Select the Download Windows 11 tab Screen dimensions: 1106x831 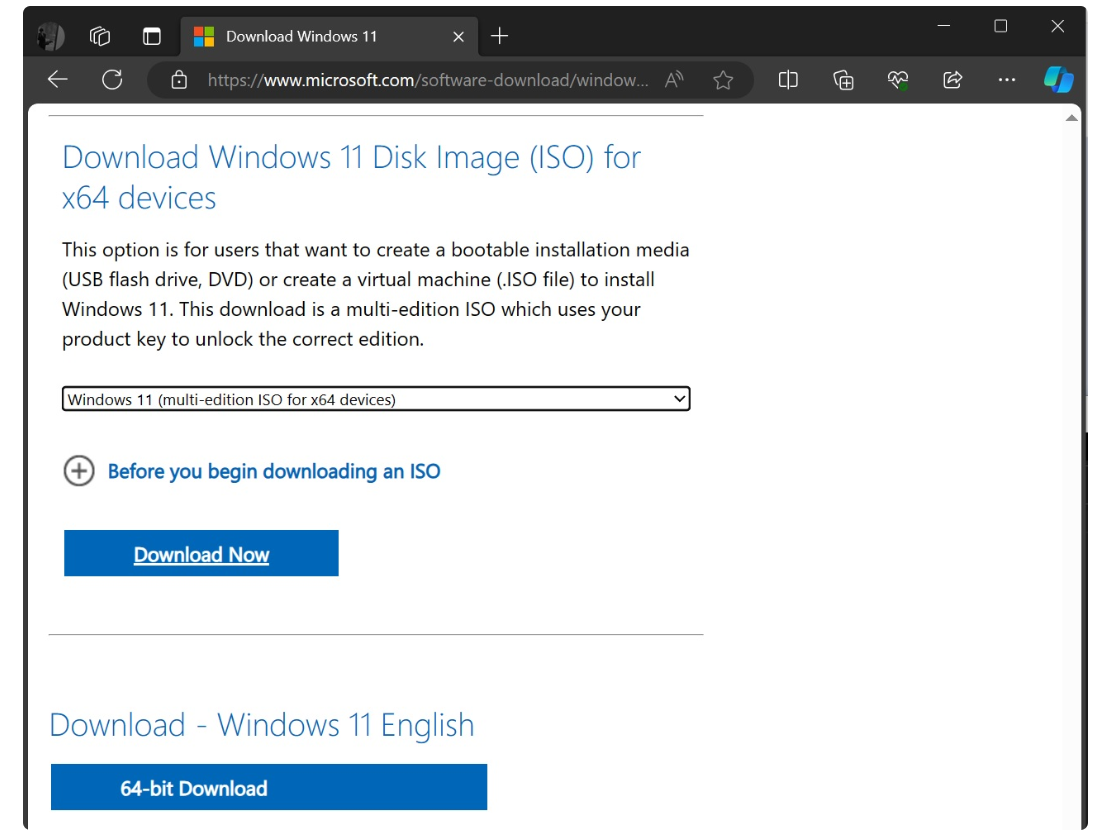click(329, 37)
